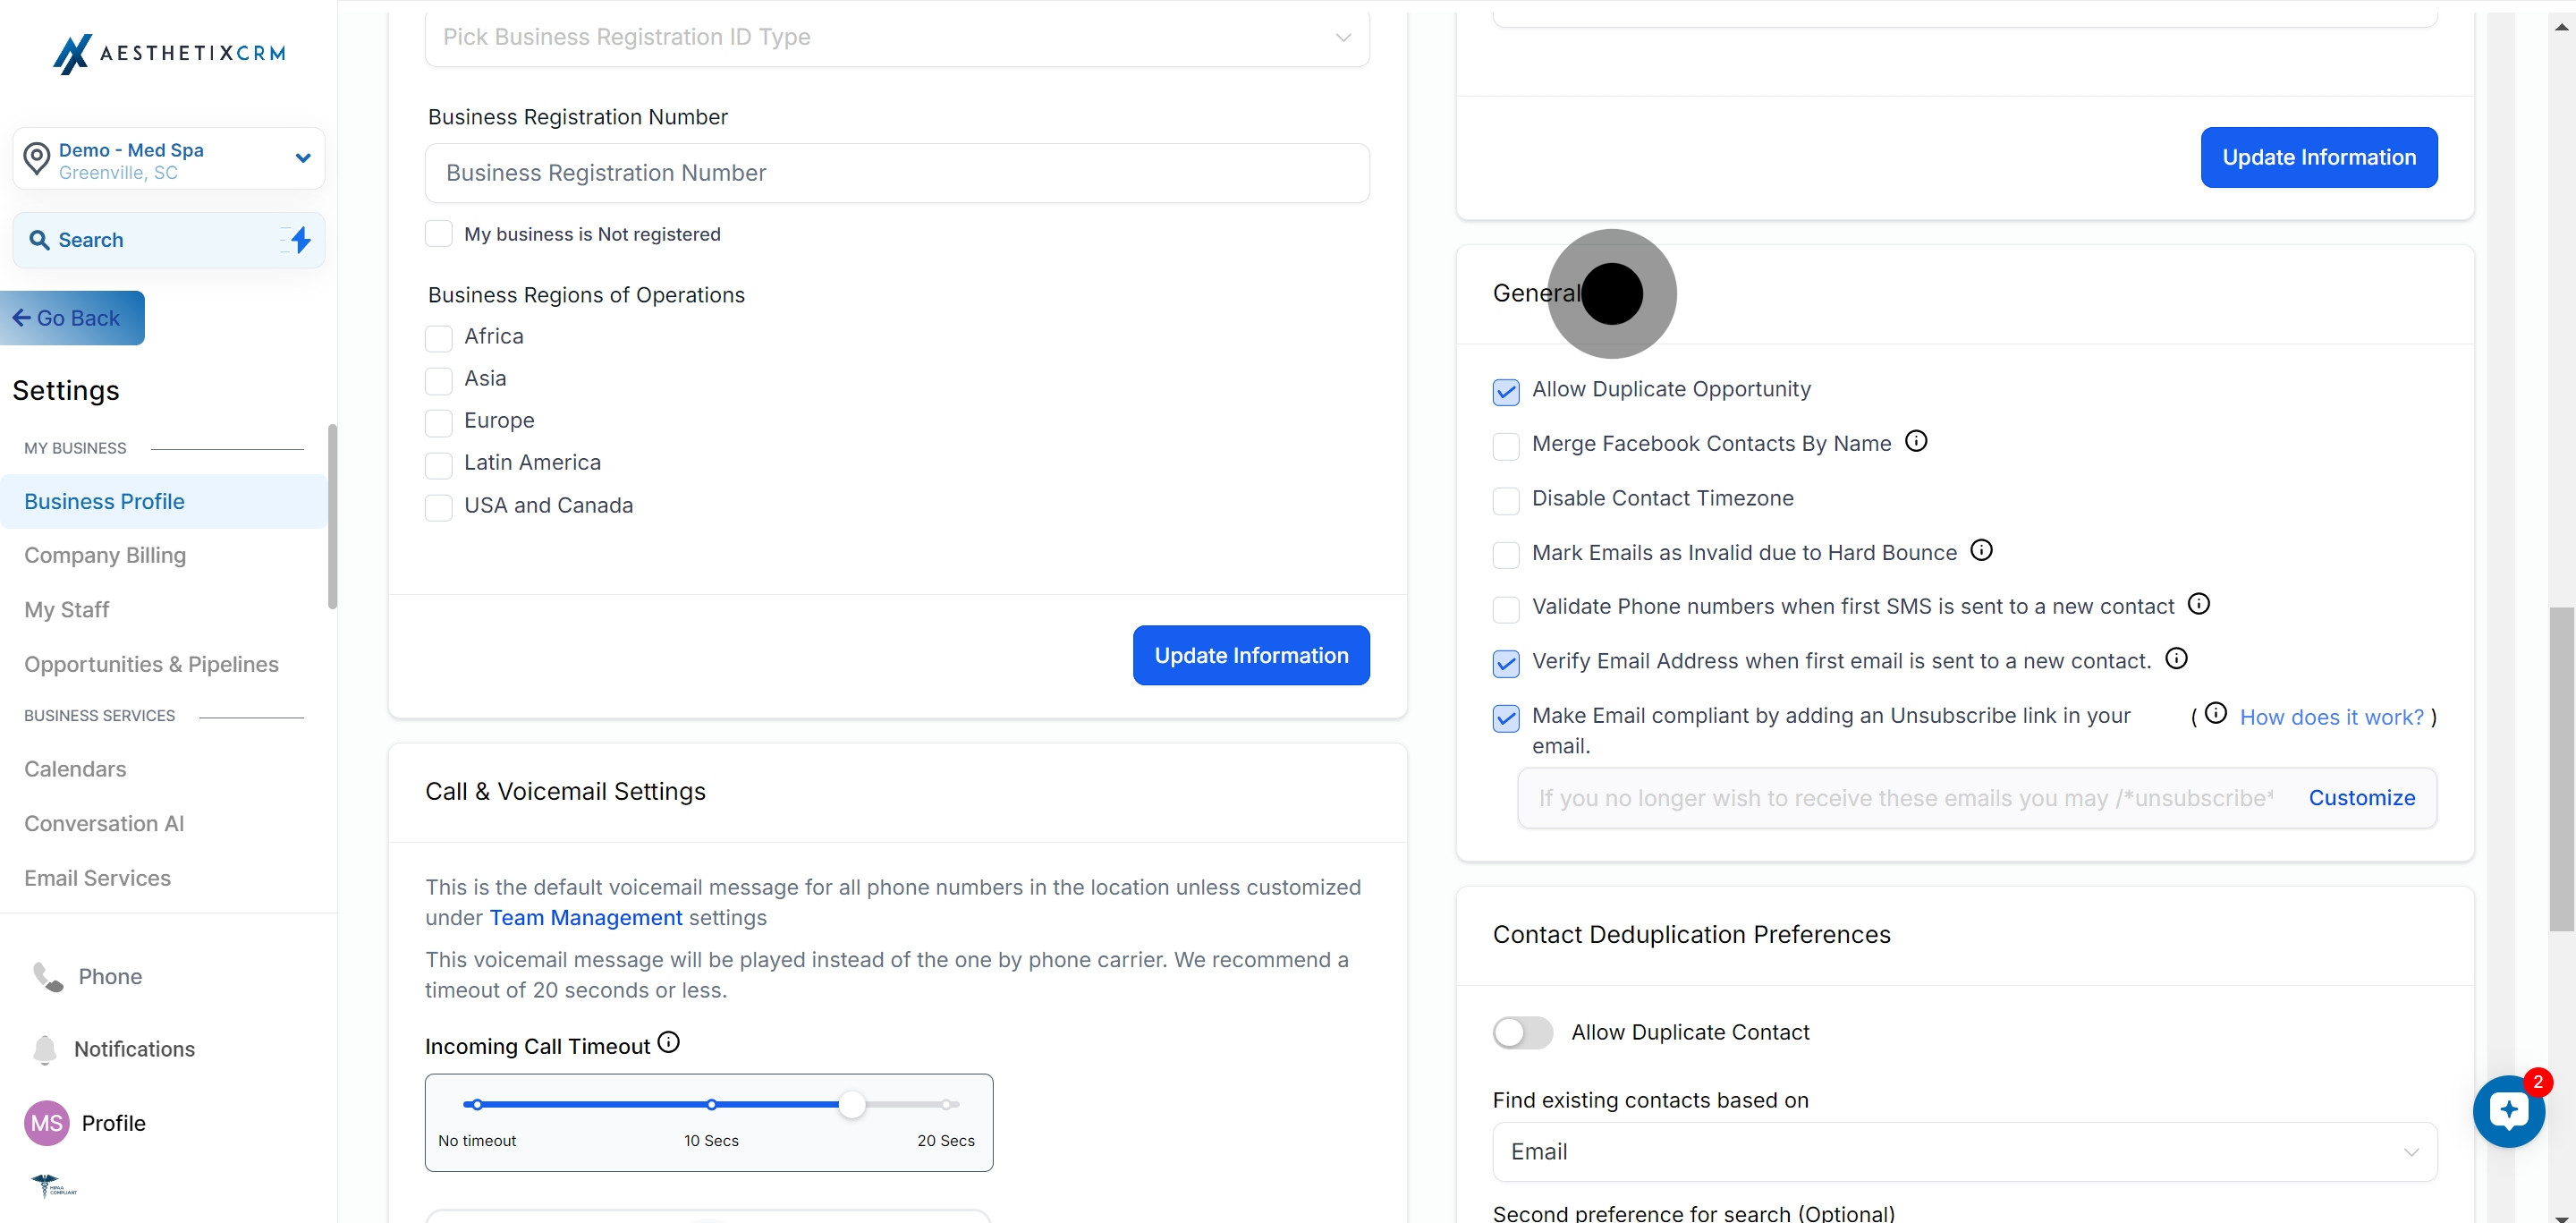The image size is (2576, 1223).
Task: Open Find existing contacts Email dropdown
Action: coord(1963,1152)
